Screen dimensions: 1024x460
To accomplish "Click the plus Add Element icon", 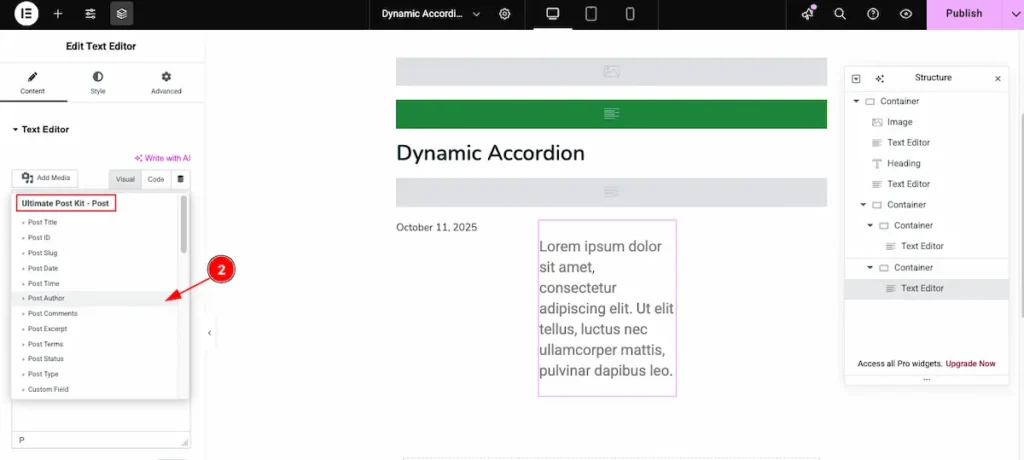I will 58,14.
